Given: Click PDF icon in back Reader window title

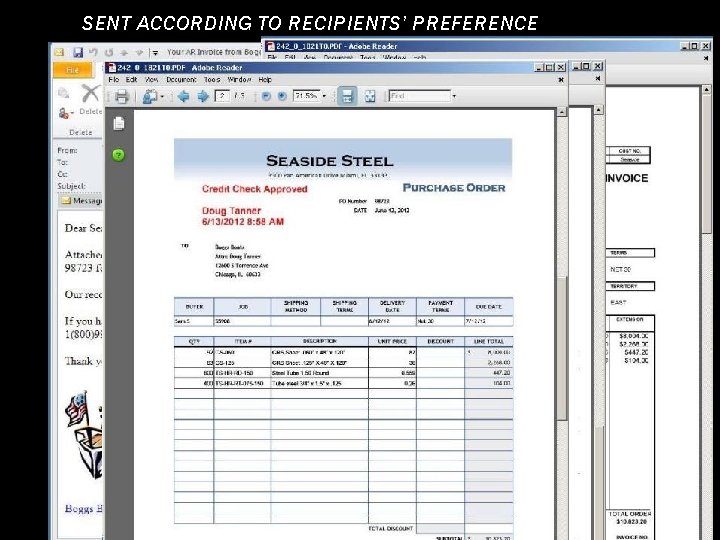Looking at the screenshot, I should point(271,46).
